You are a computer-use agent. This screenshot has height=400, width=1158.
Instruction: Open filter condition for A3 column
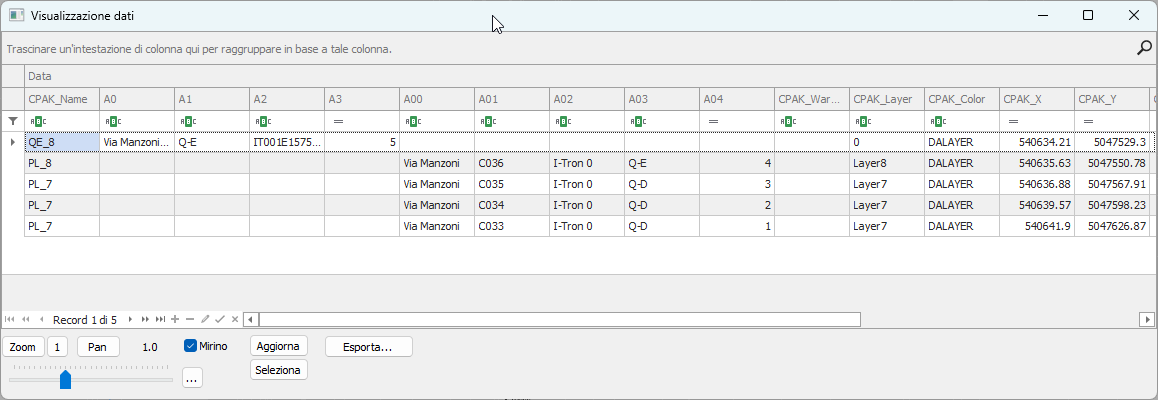(338, 121)
